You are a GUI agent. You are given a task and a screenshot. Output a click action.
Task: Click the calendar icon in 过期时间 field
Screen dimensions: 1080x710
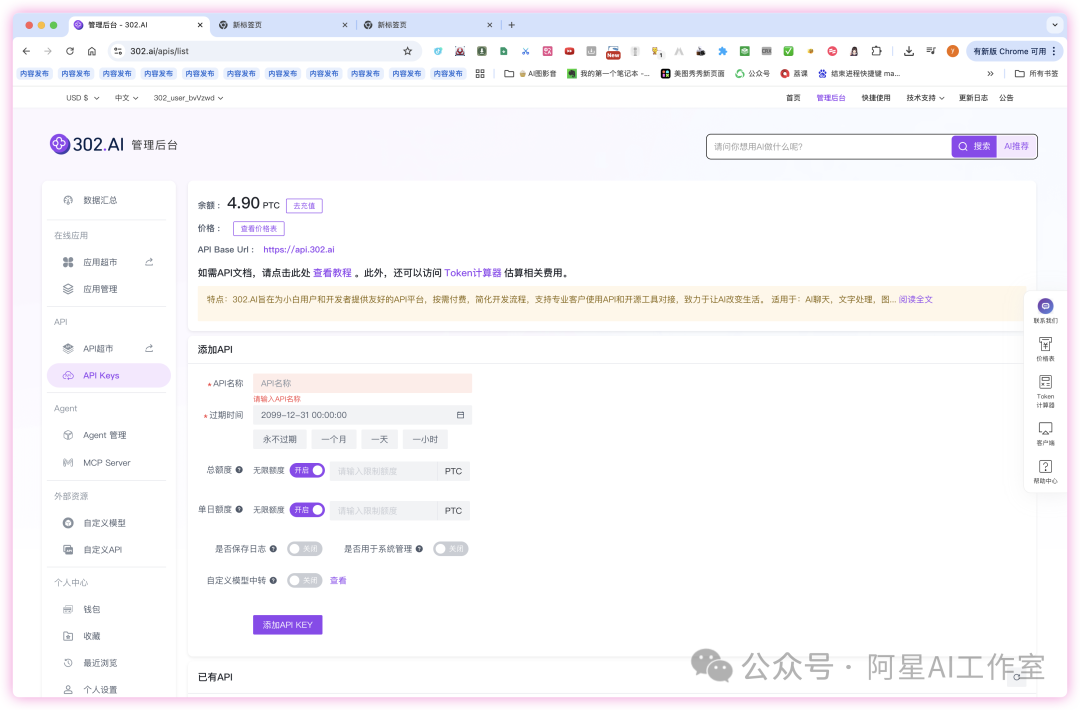460,415
